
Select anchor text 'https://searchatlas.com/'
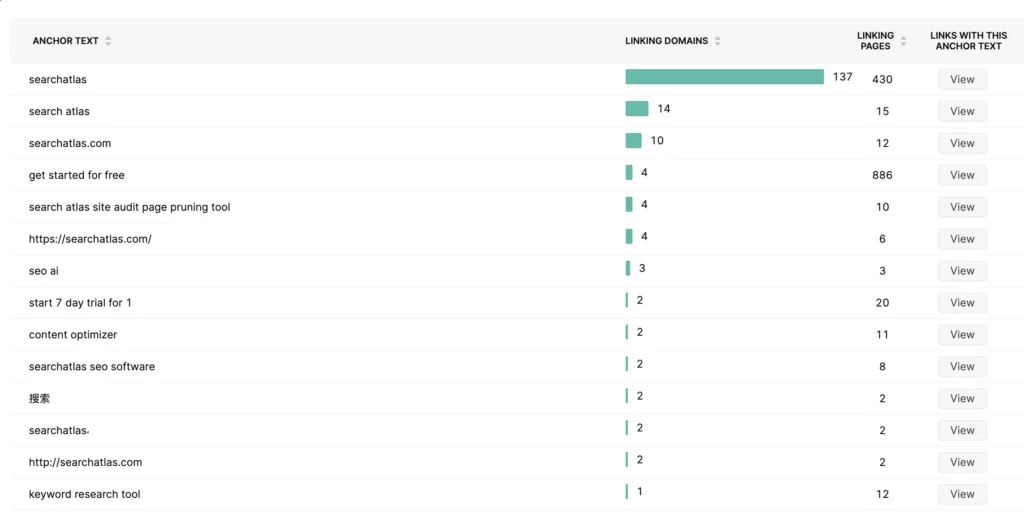tap(90, 239)
